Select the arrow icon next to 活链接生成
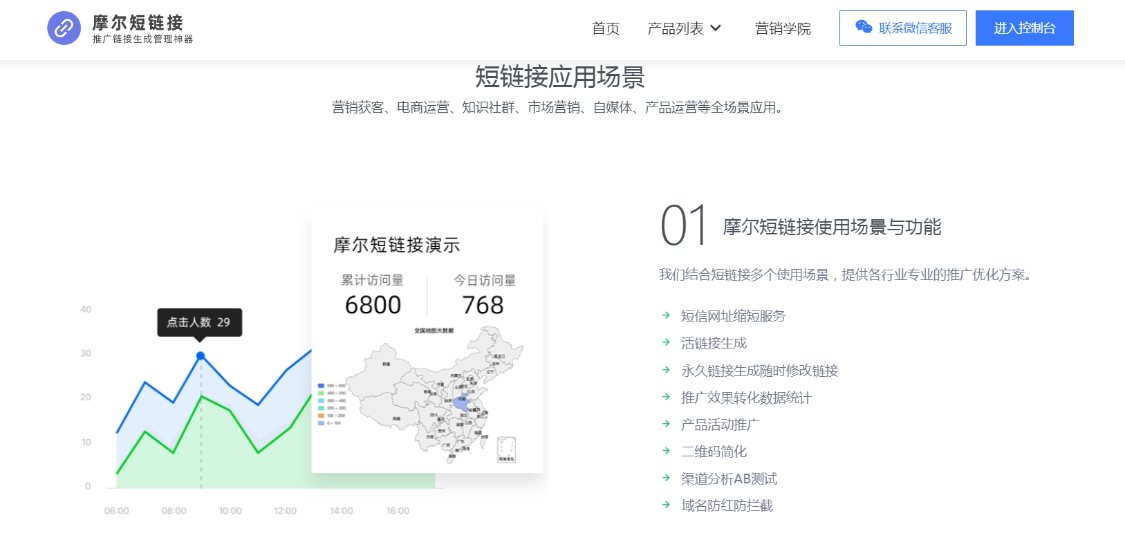The image size is (1125, 533). coord(666,342)
